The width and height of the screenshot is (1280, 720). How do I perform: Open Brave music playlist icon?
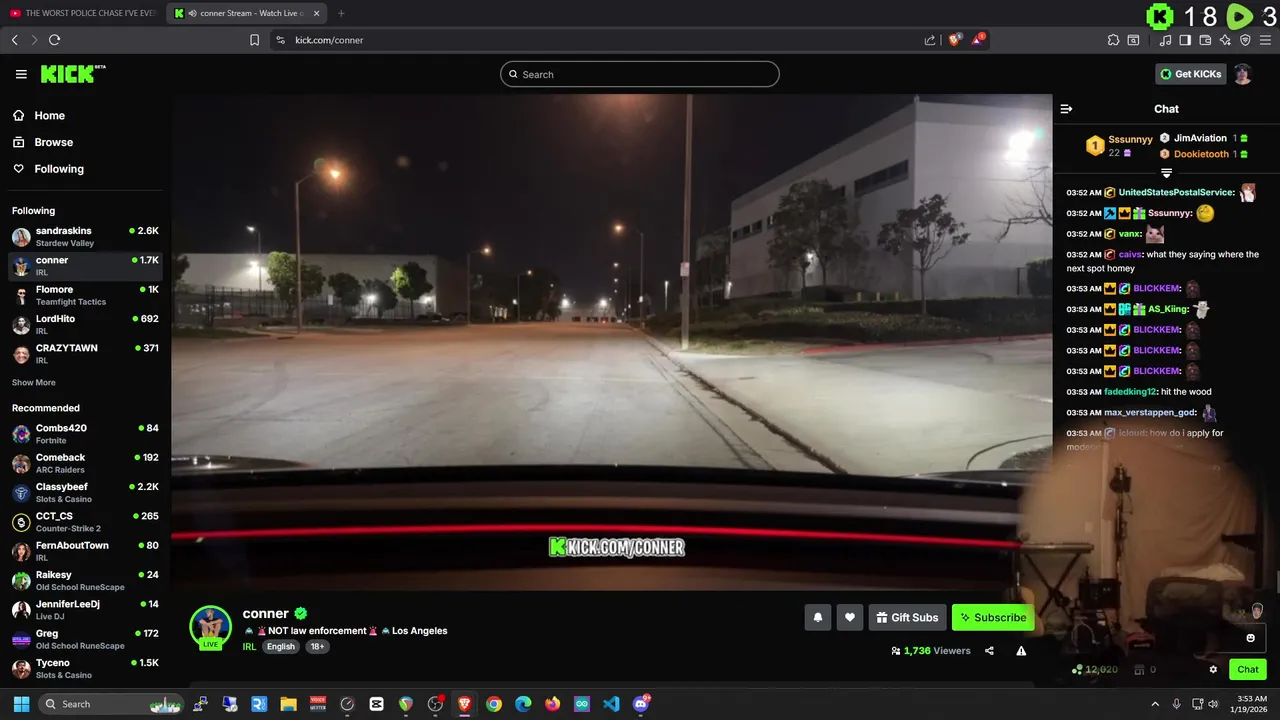pyautogui.click(x=1165, y=40)
